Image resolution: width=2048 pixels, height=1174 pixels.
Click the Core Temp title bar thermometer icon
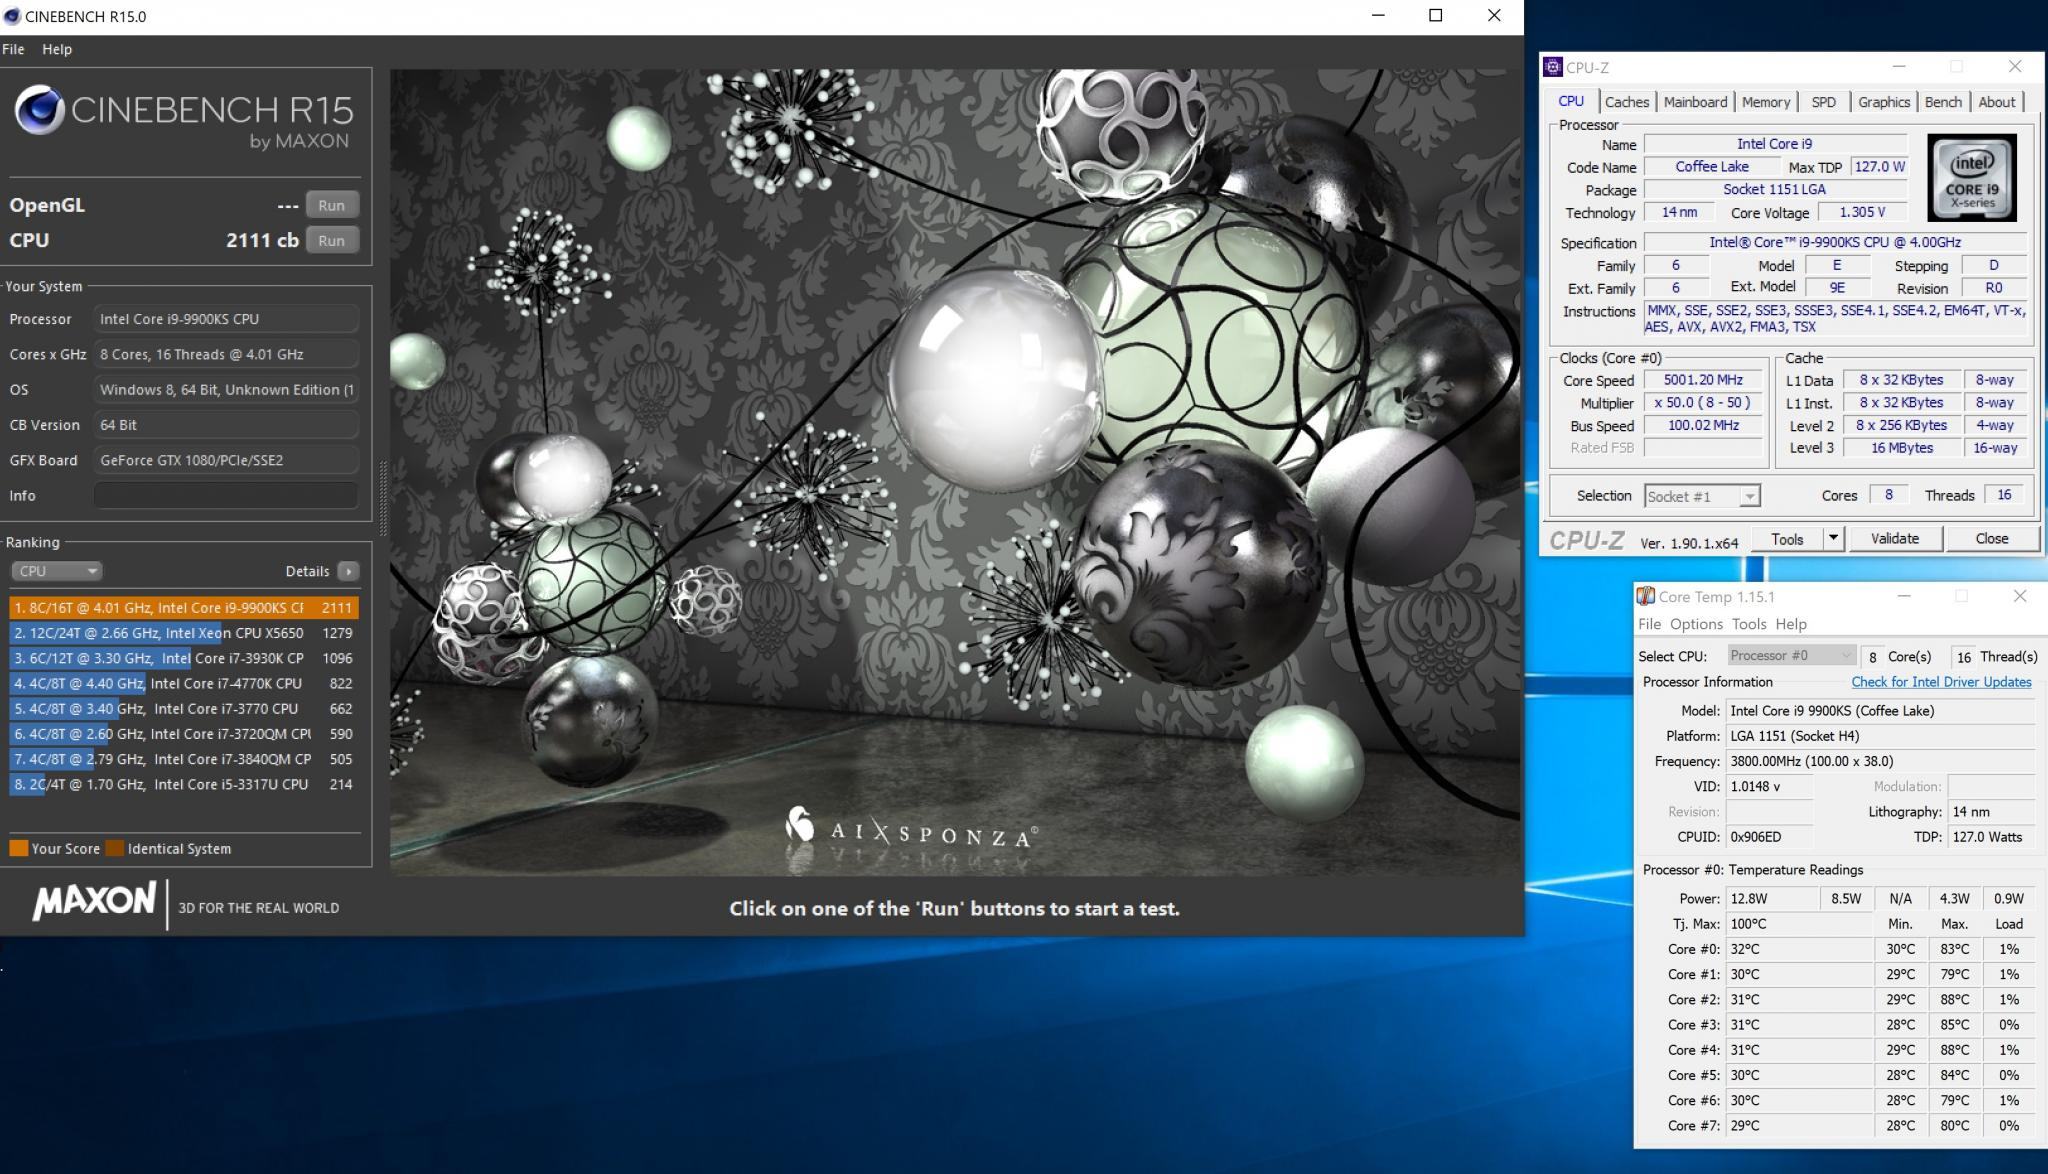tap(1645, 596)
